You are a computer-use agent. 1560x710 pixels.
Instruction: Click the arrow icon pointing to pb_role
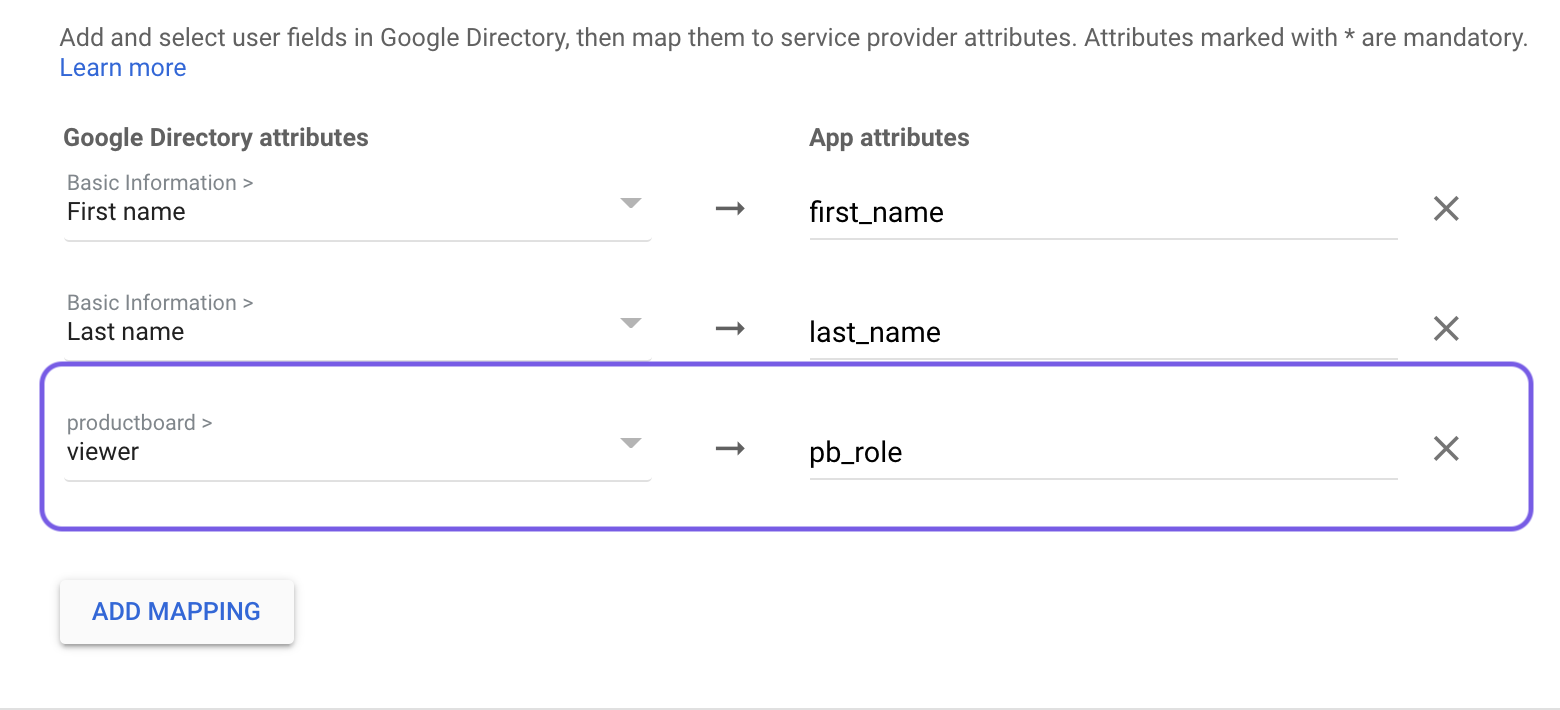pyautogui.click(x=730, y=449)
